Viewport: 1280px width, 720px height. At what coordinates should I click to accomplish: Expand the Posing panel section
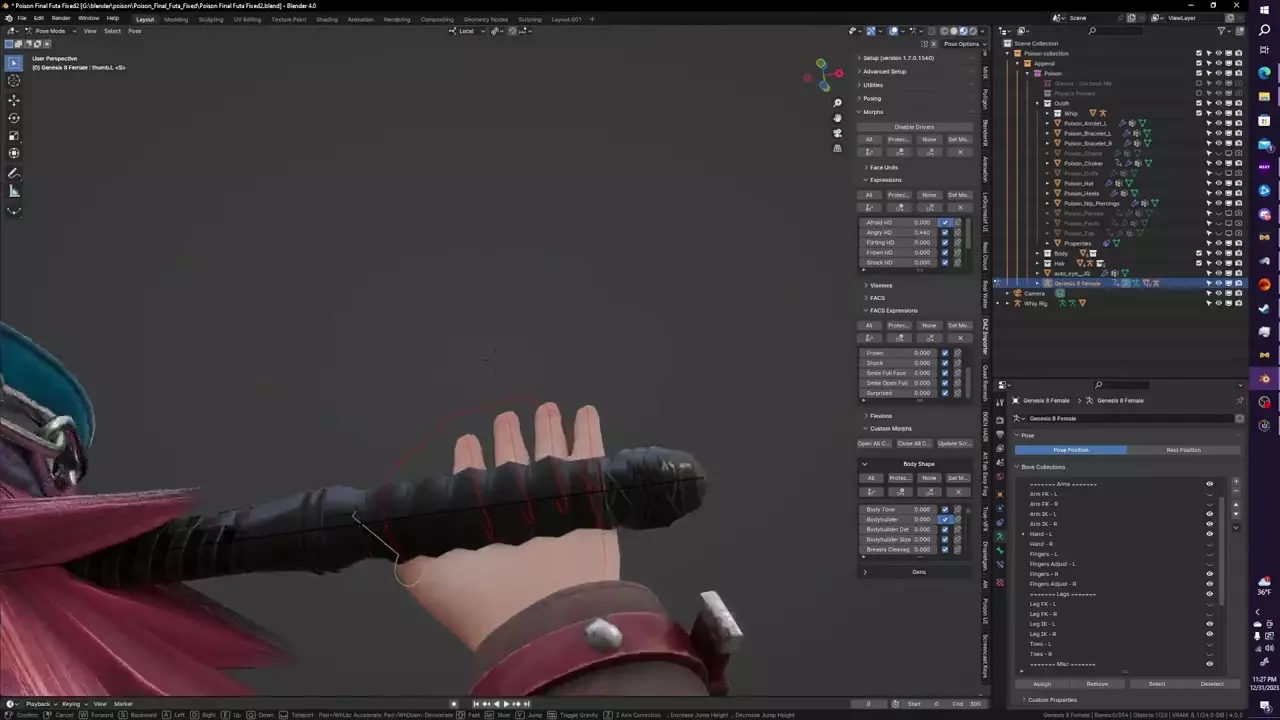point(872,98)
